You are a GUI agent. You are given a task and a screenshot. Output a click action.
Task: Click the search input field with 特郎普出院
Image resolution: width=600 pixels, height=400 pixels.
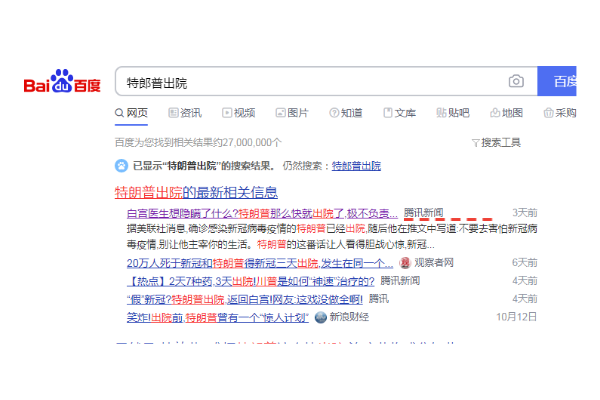click(326, 81)
